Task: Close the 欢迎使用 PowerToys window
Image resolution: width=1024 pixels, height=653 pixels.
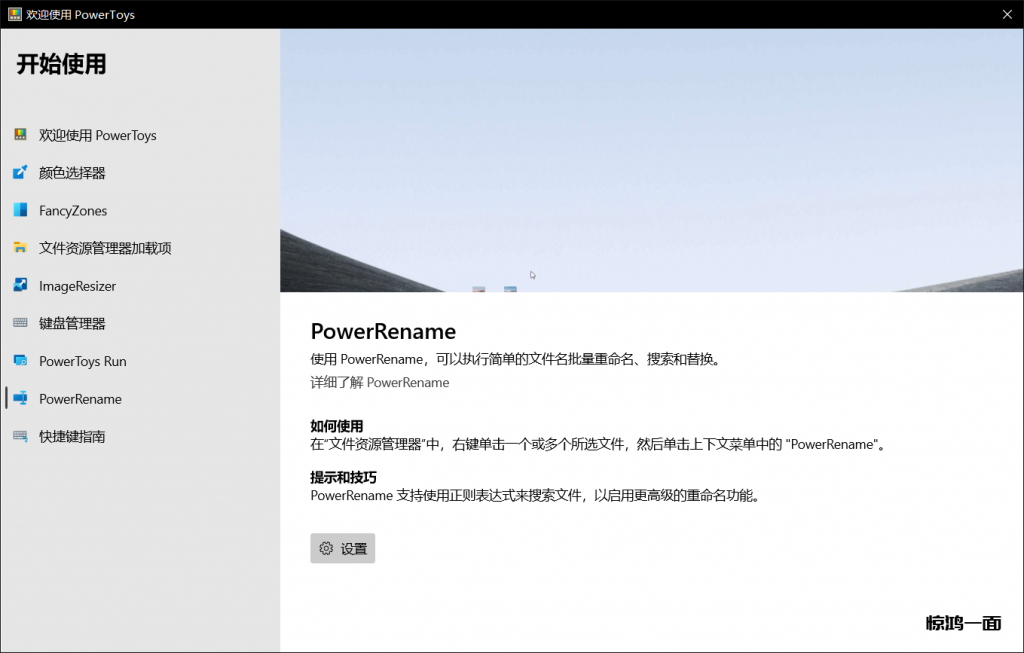Action: click(x=1007, y=14)
